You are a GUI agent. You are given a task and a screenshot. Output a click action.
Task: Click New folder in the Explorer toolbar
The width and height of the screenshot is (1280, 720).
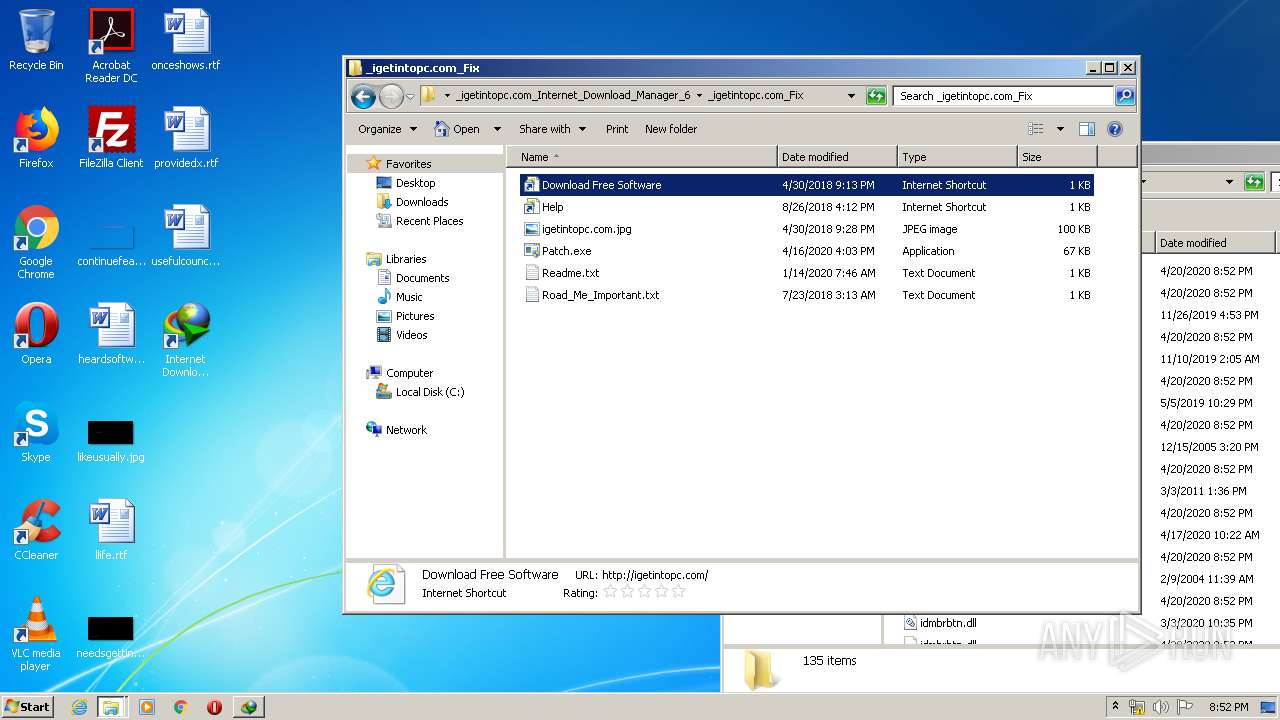(x=671, y=129)
